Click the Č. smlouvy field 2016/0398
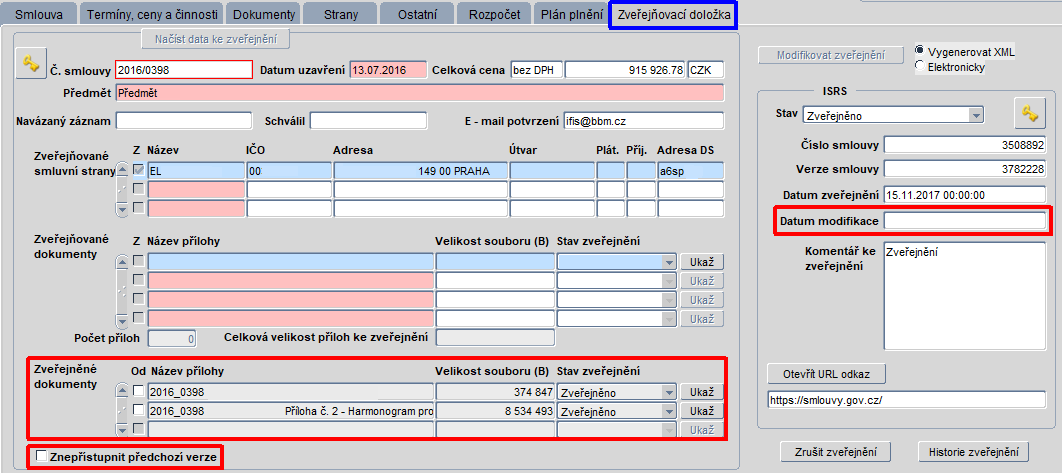The width and height of the screenshot is (1062, 473). coord(184,70)
